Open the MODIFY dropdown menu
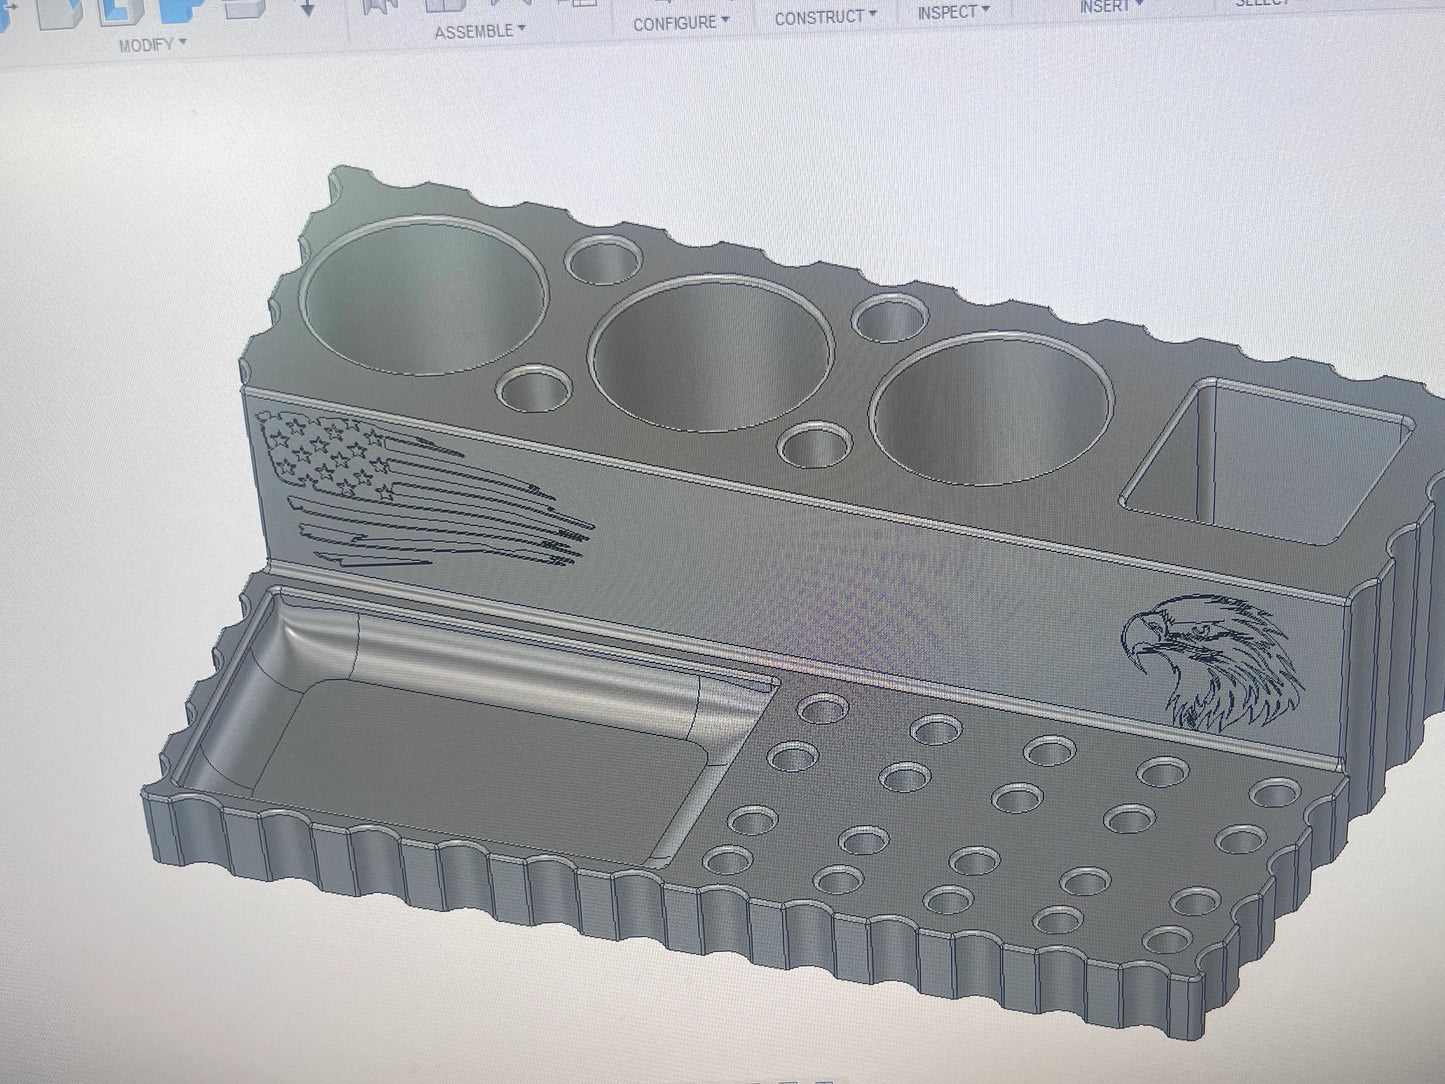 [x=152, y=45]
